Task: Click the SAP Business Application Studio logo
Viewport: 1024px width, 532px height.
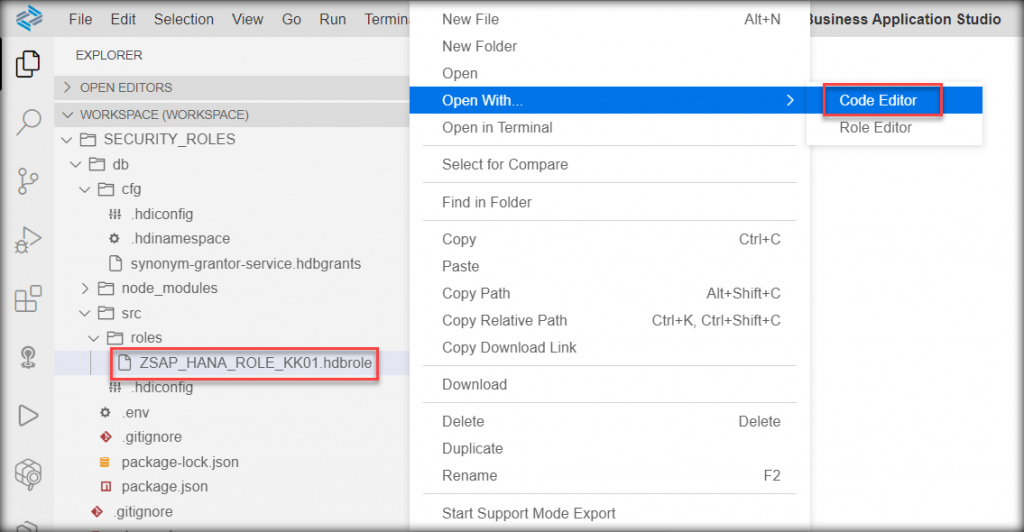Action: (x=29, y=18)
